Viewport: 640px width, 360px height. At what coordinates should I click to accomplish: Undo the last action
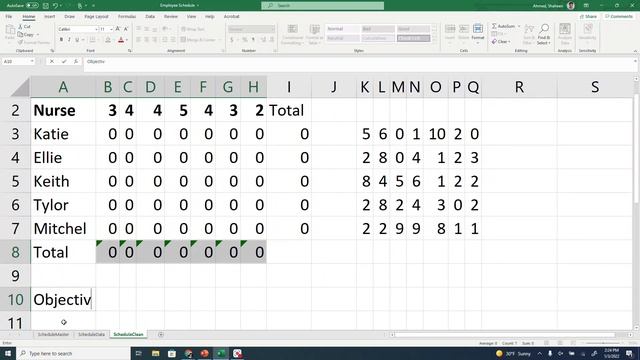[x=55, y=6]
